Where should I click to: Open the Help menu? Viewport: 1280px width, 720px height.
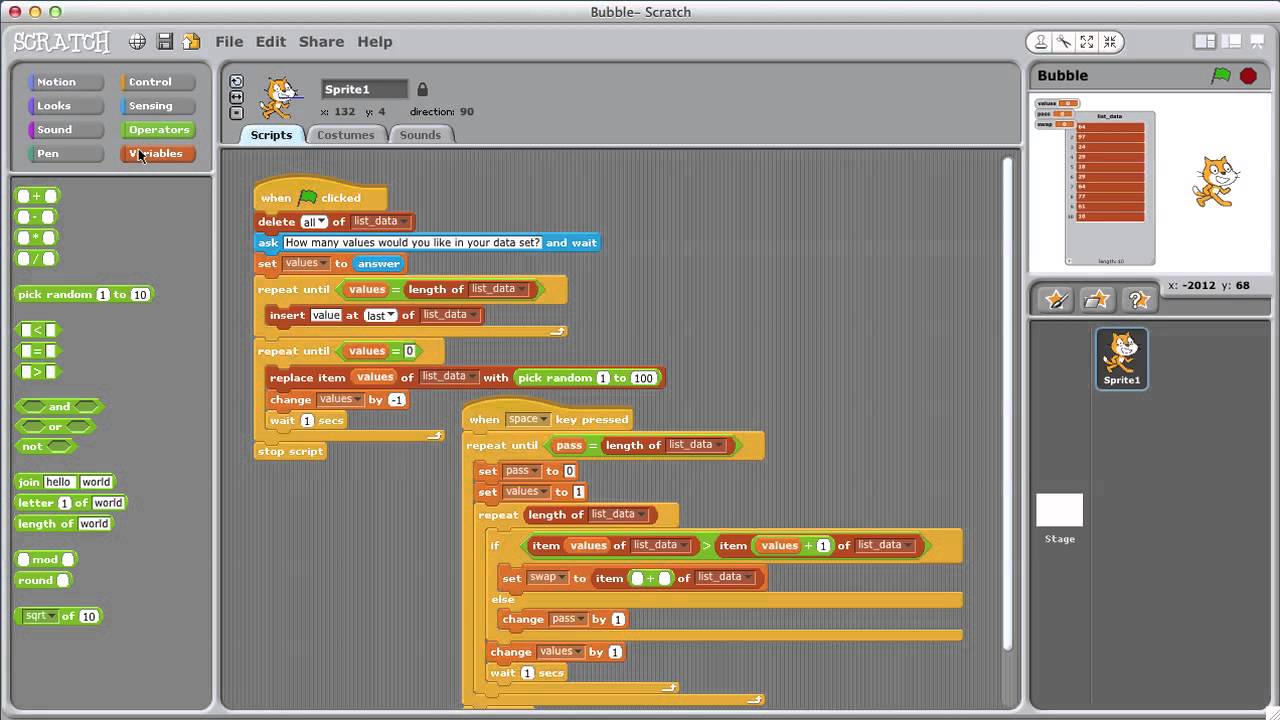coord(375,42)
